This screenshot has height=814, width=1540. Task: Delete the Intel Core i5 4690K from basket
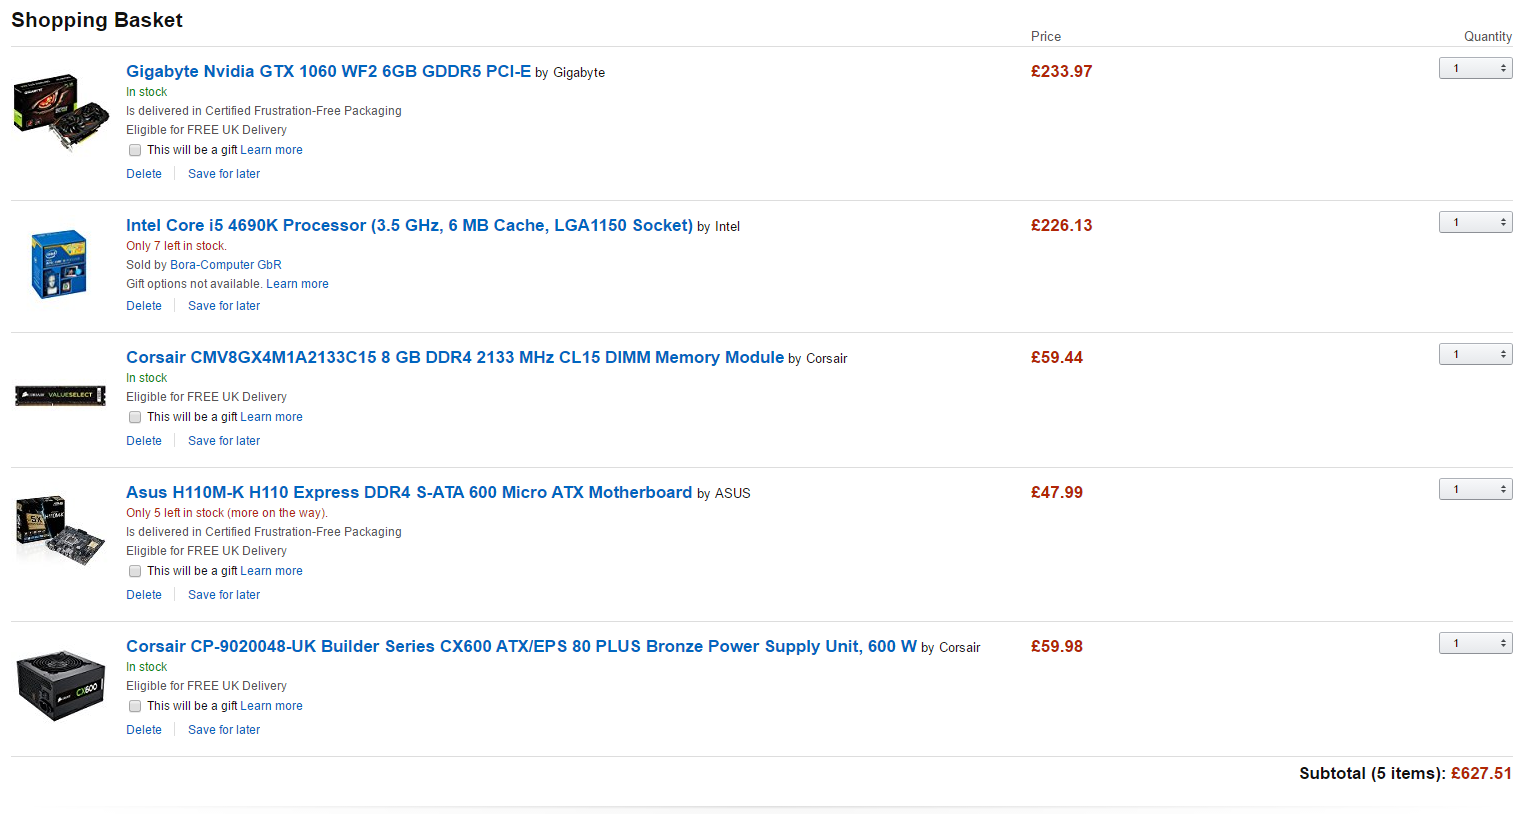144,306
